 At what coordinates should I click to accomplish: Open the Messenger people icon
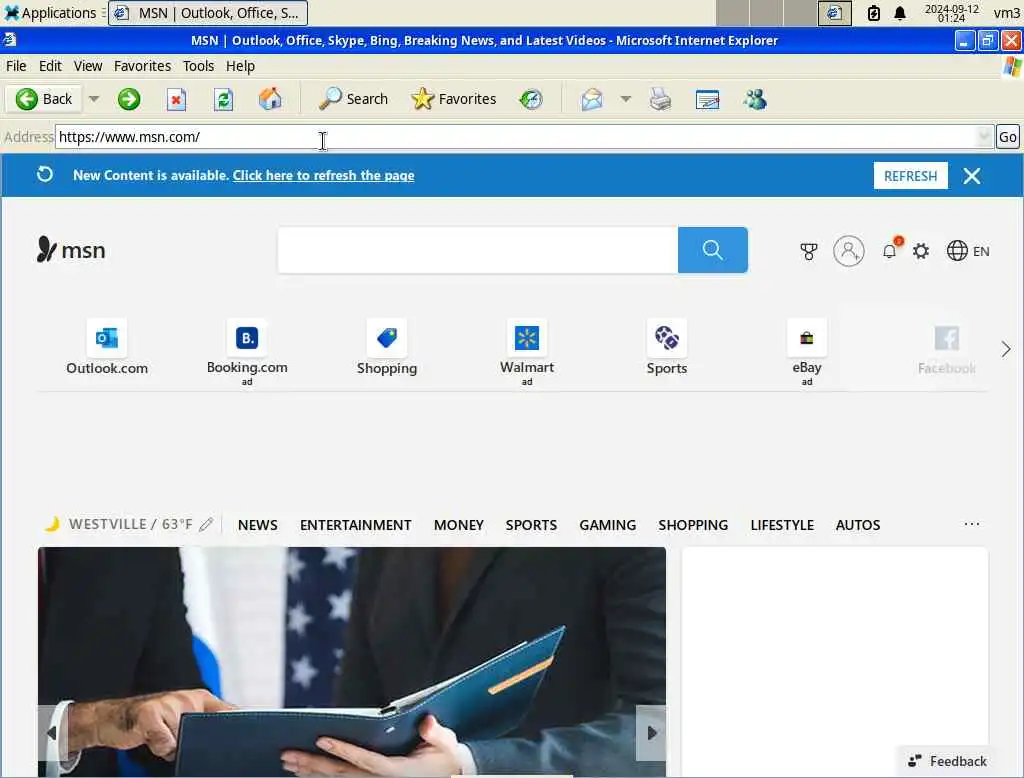pos(754,99)
